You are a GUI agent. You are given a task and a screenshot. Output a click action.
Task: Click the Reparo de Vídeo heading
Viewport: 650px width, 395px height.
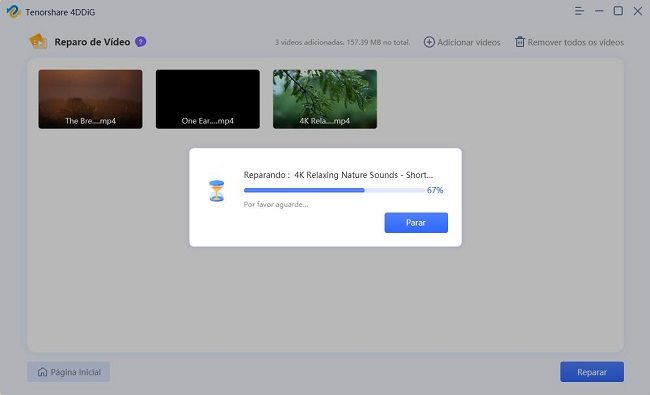pos(92,42)
